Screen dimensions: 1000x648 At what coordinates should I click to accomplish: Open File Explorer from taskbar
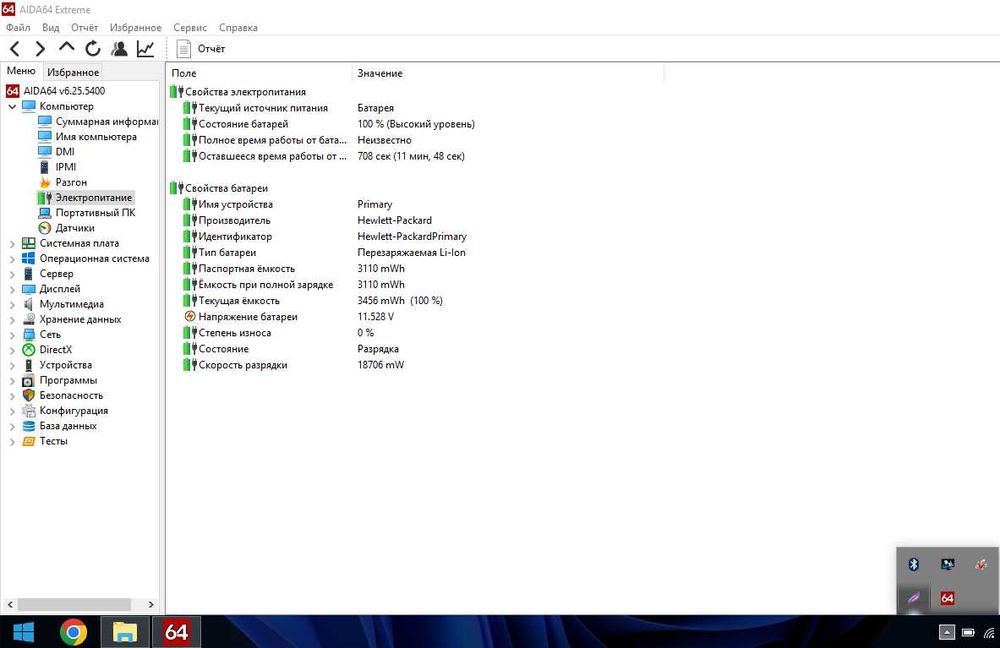124,632
